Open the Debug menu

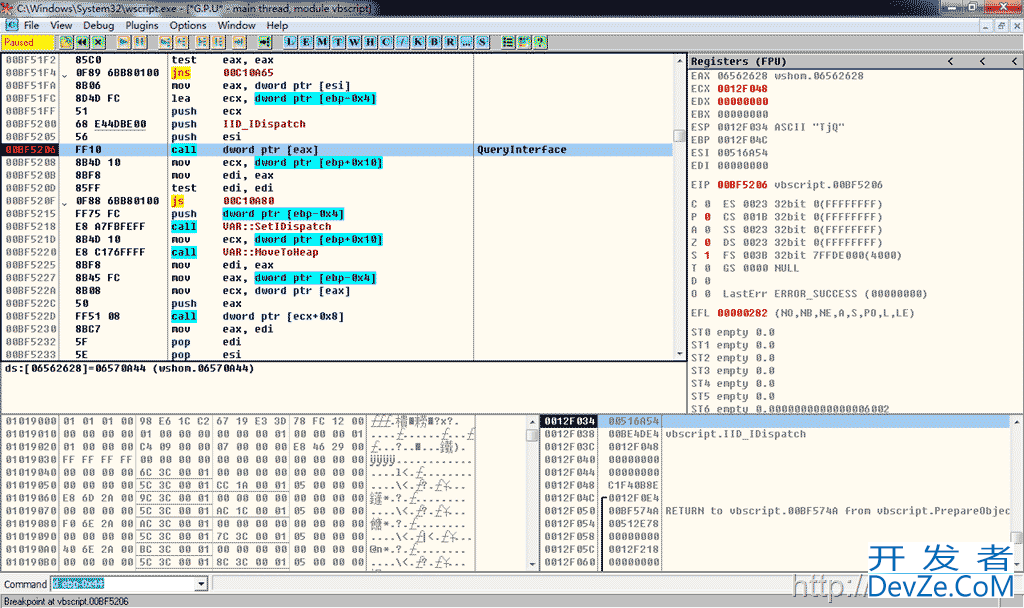[99, 25]
